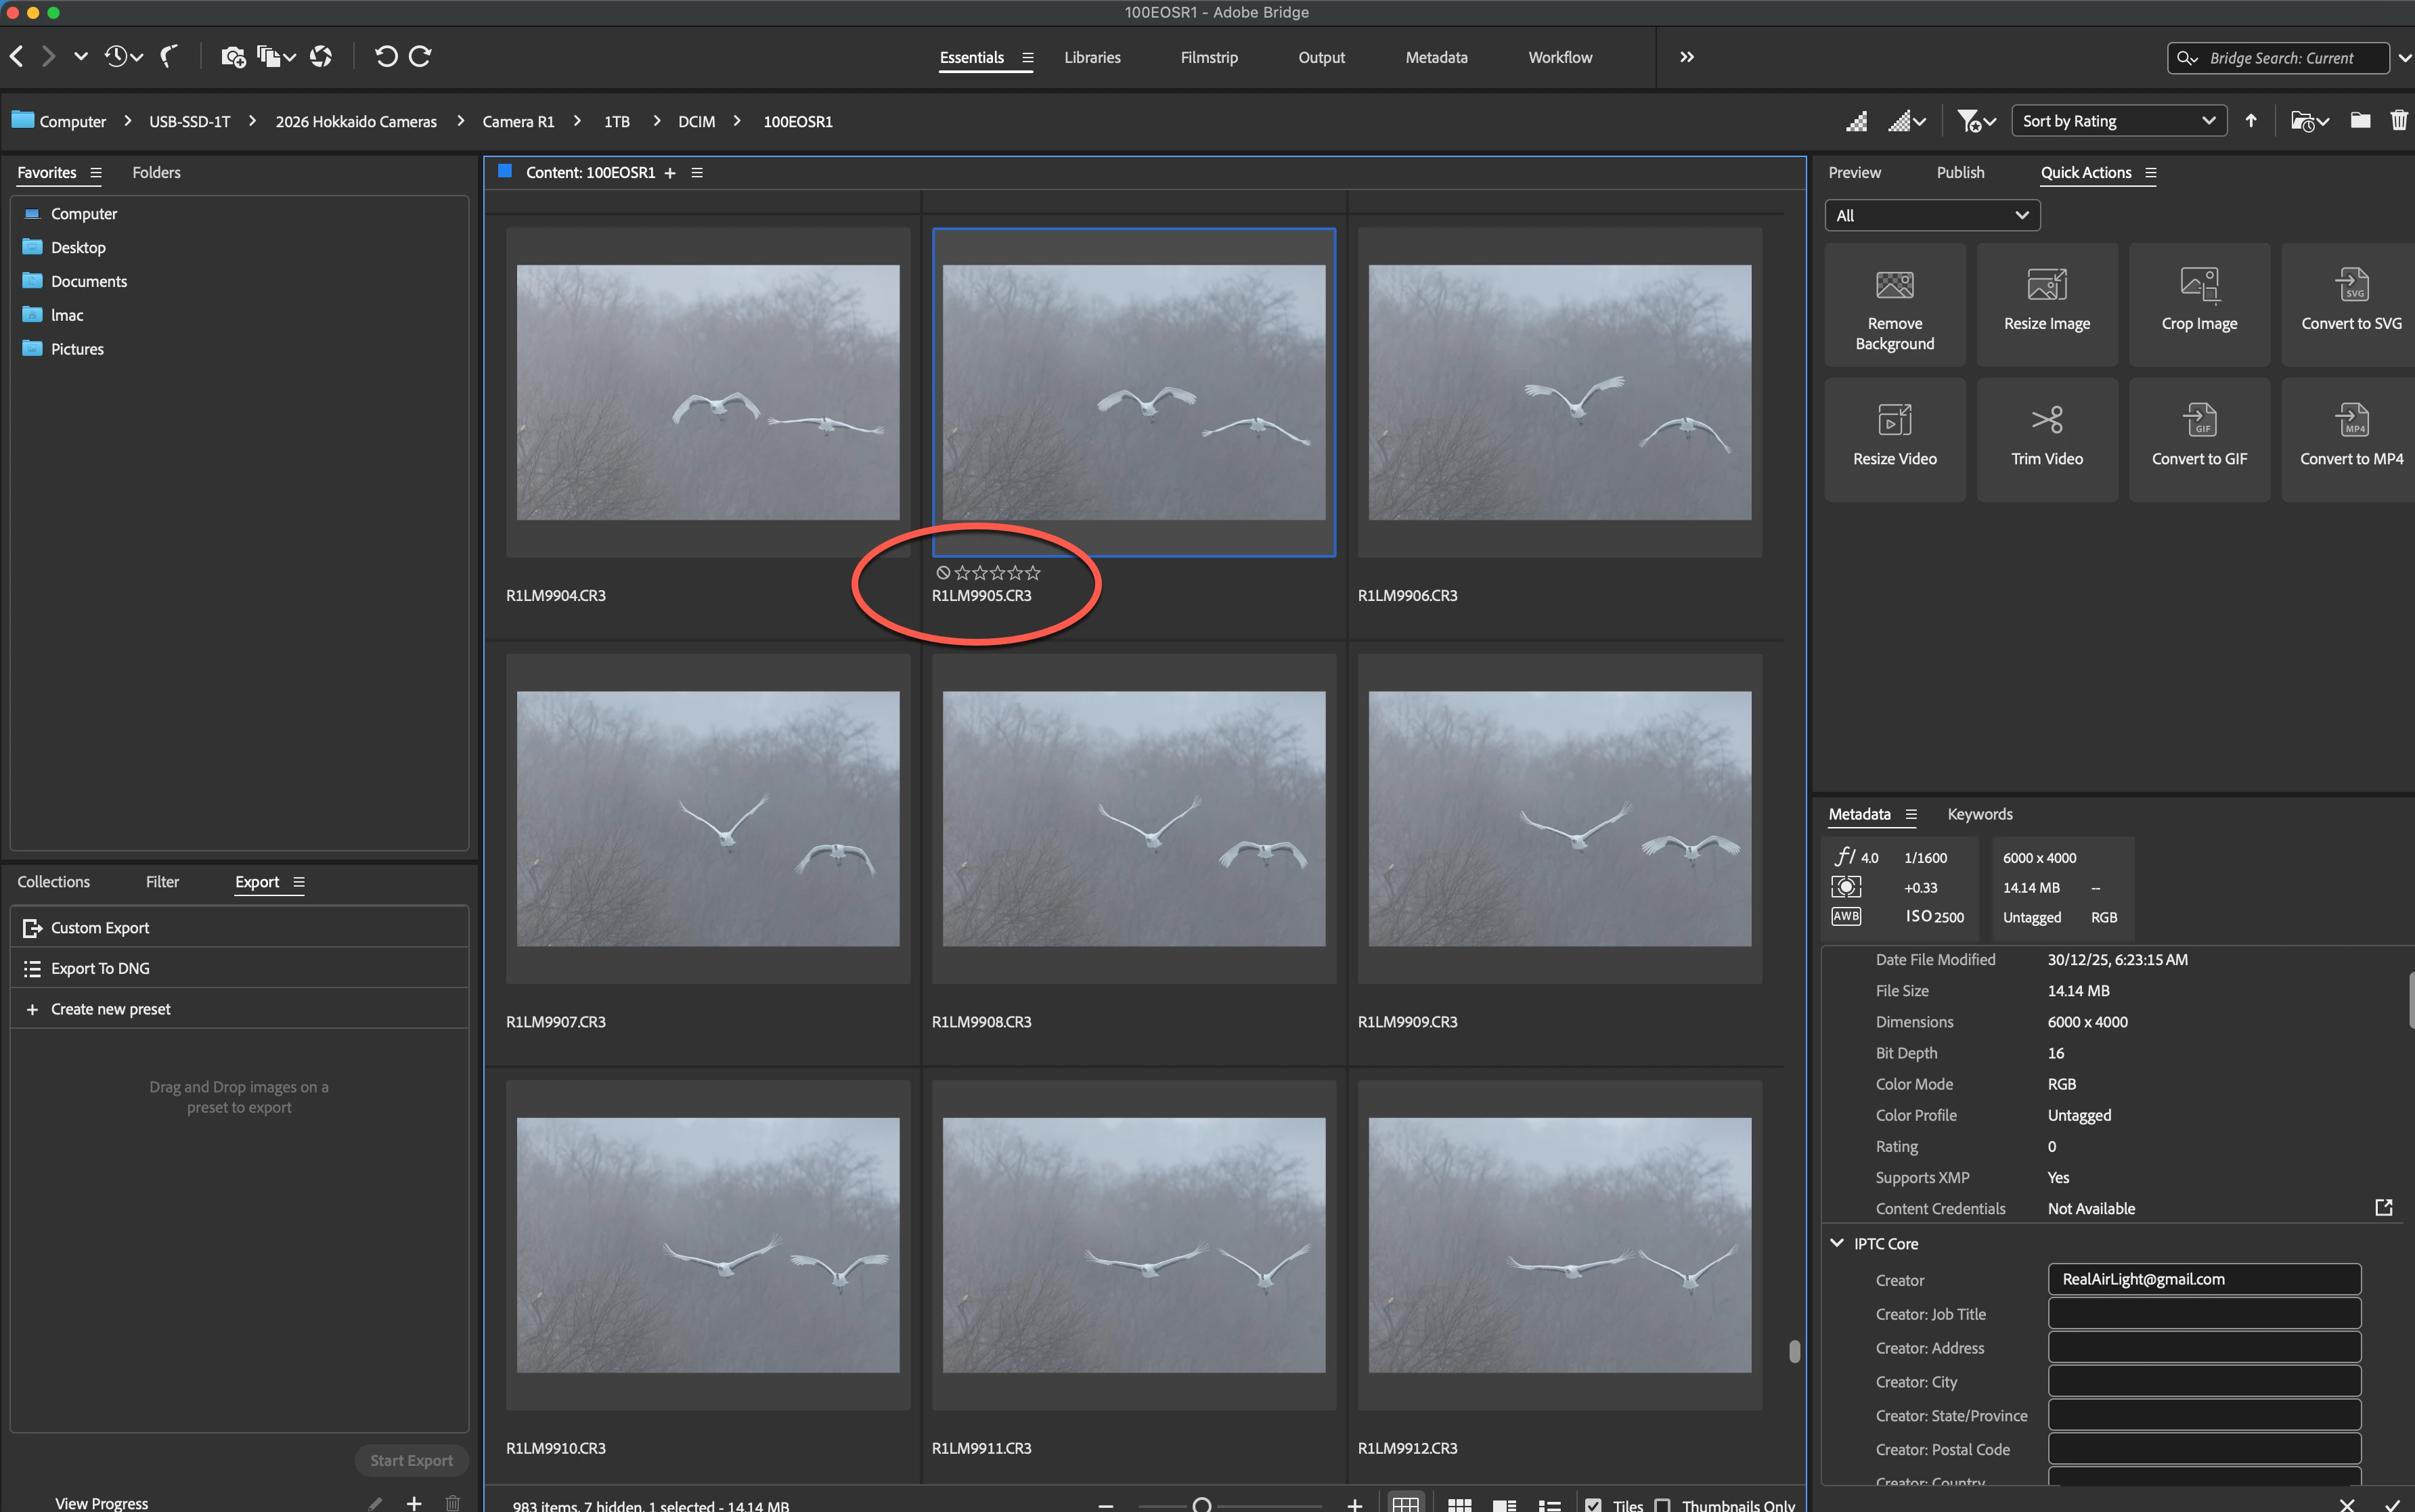Screen dimensions: 2415x1512
Task: Click the trash delete icon in path bar
Action: point(2397,121)
